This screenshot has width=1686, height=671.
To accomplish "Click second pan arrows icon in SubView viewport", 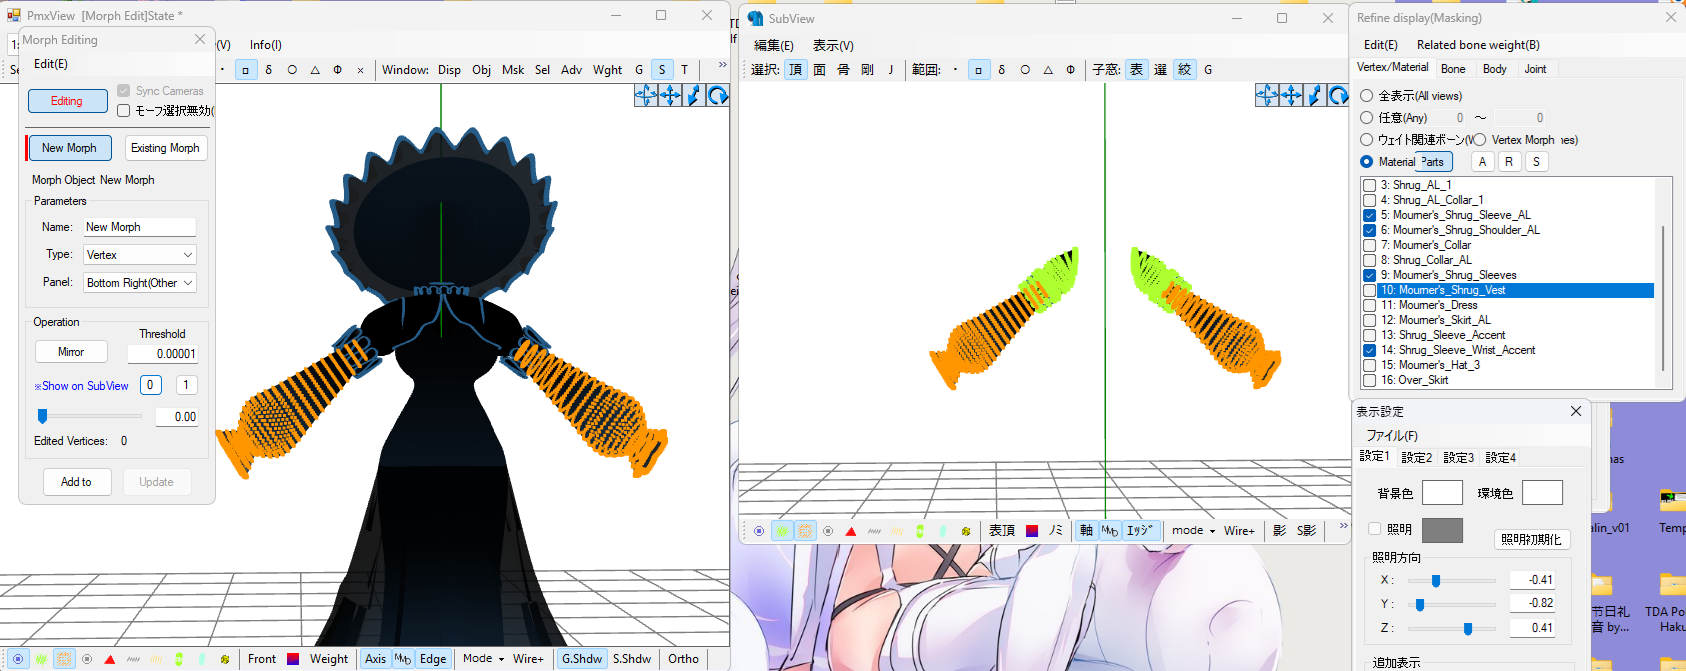I will (1291, 95).
